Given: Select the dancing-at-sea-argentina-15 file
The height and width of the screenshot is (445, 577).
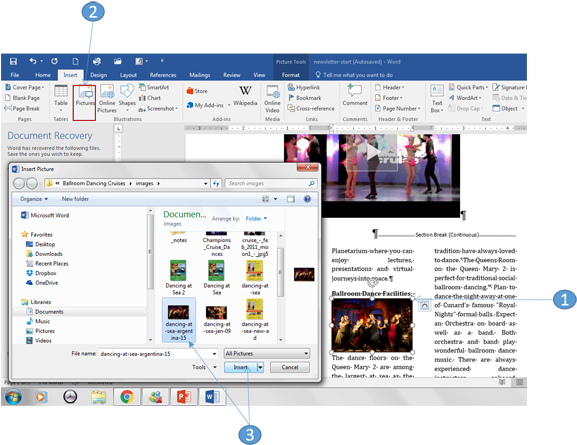Looking at the screenshot, I should (x=178, y=320).
